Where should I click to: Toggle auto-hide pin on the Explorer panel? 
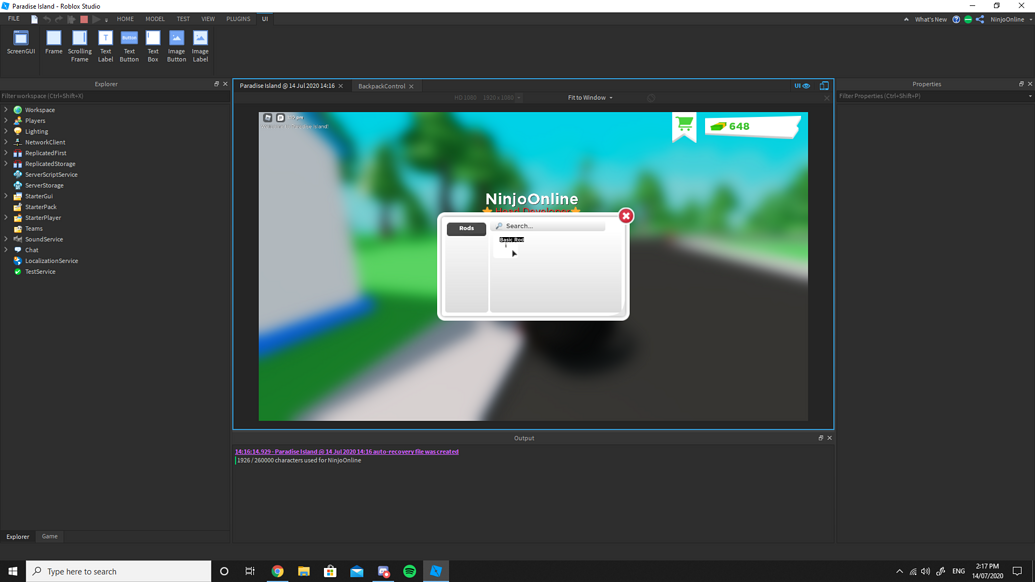click(x=217, y=83)
